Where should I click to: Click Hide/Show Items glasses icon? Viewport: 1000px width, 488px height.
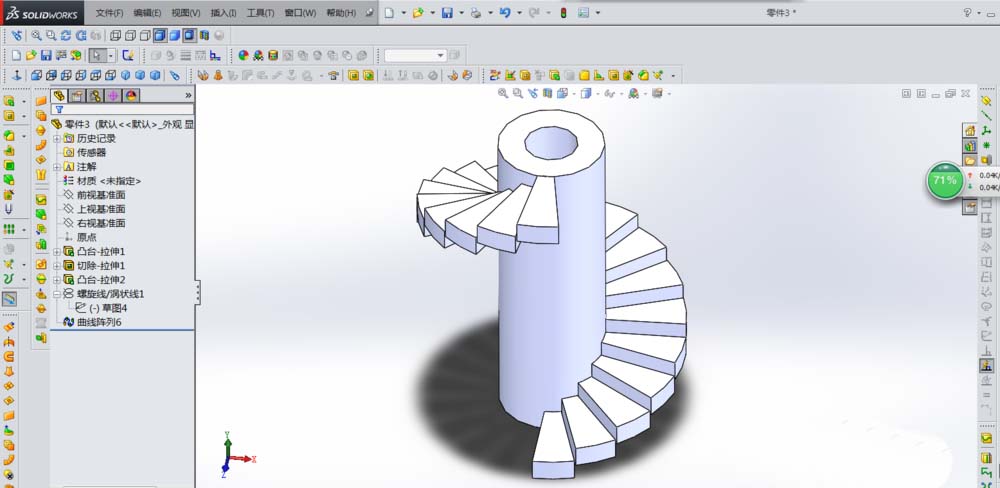609,93
